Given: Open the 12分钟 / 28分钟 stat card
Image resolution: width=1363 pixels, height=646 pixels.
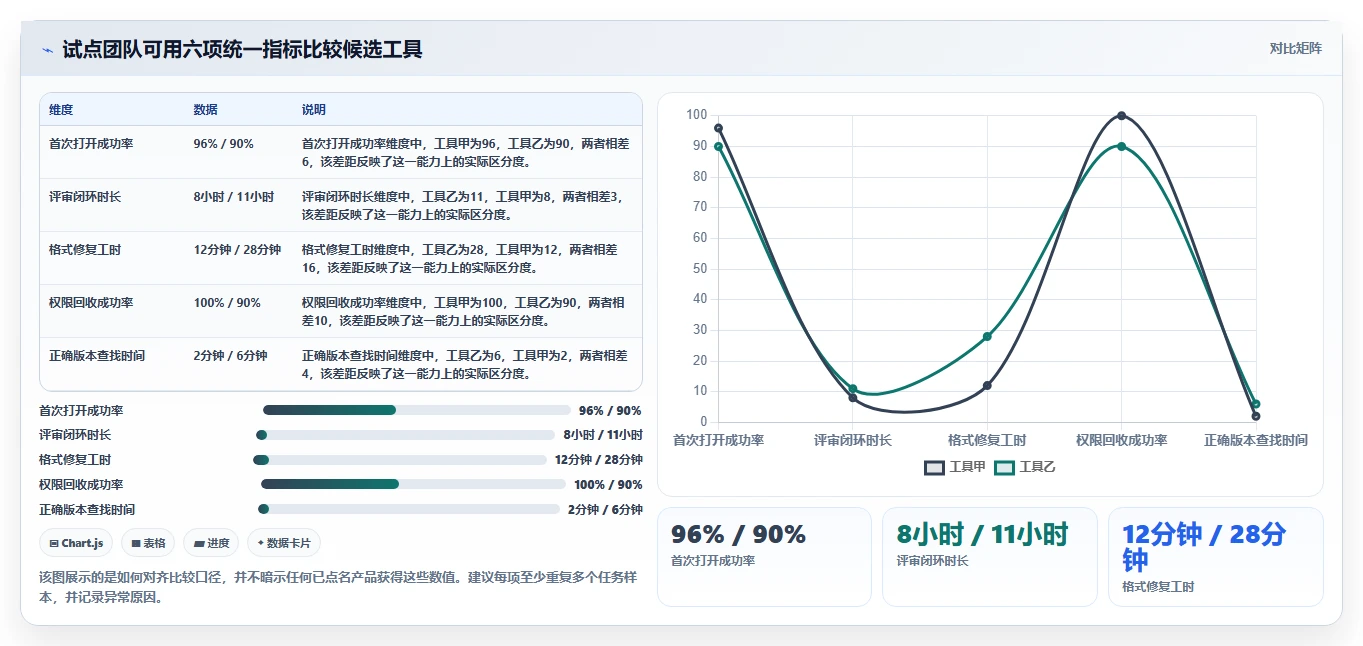Looking at the screenshot, I should click(1215, 556).
